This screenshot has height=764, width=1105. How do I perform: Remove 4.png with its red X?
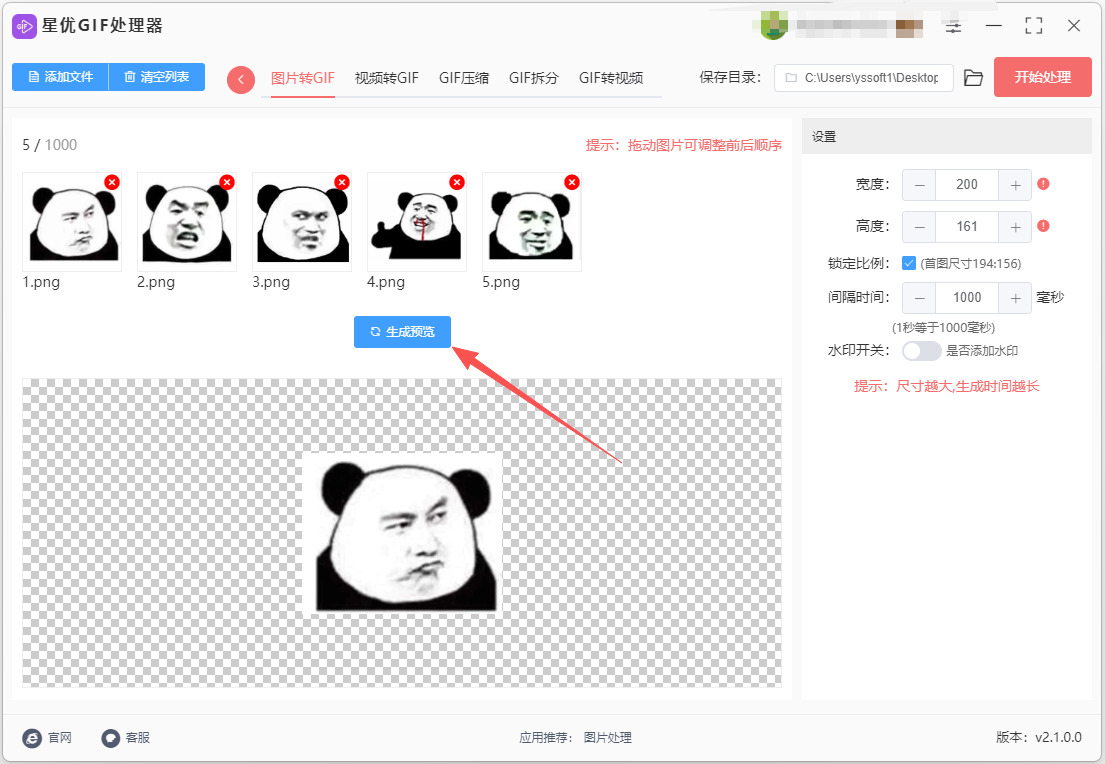click(457, 182)
